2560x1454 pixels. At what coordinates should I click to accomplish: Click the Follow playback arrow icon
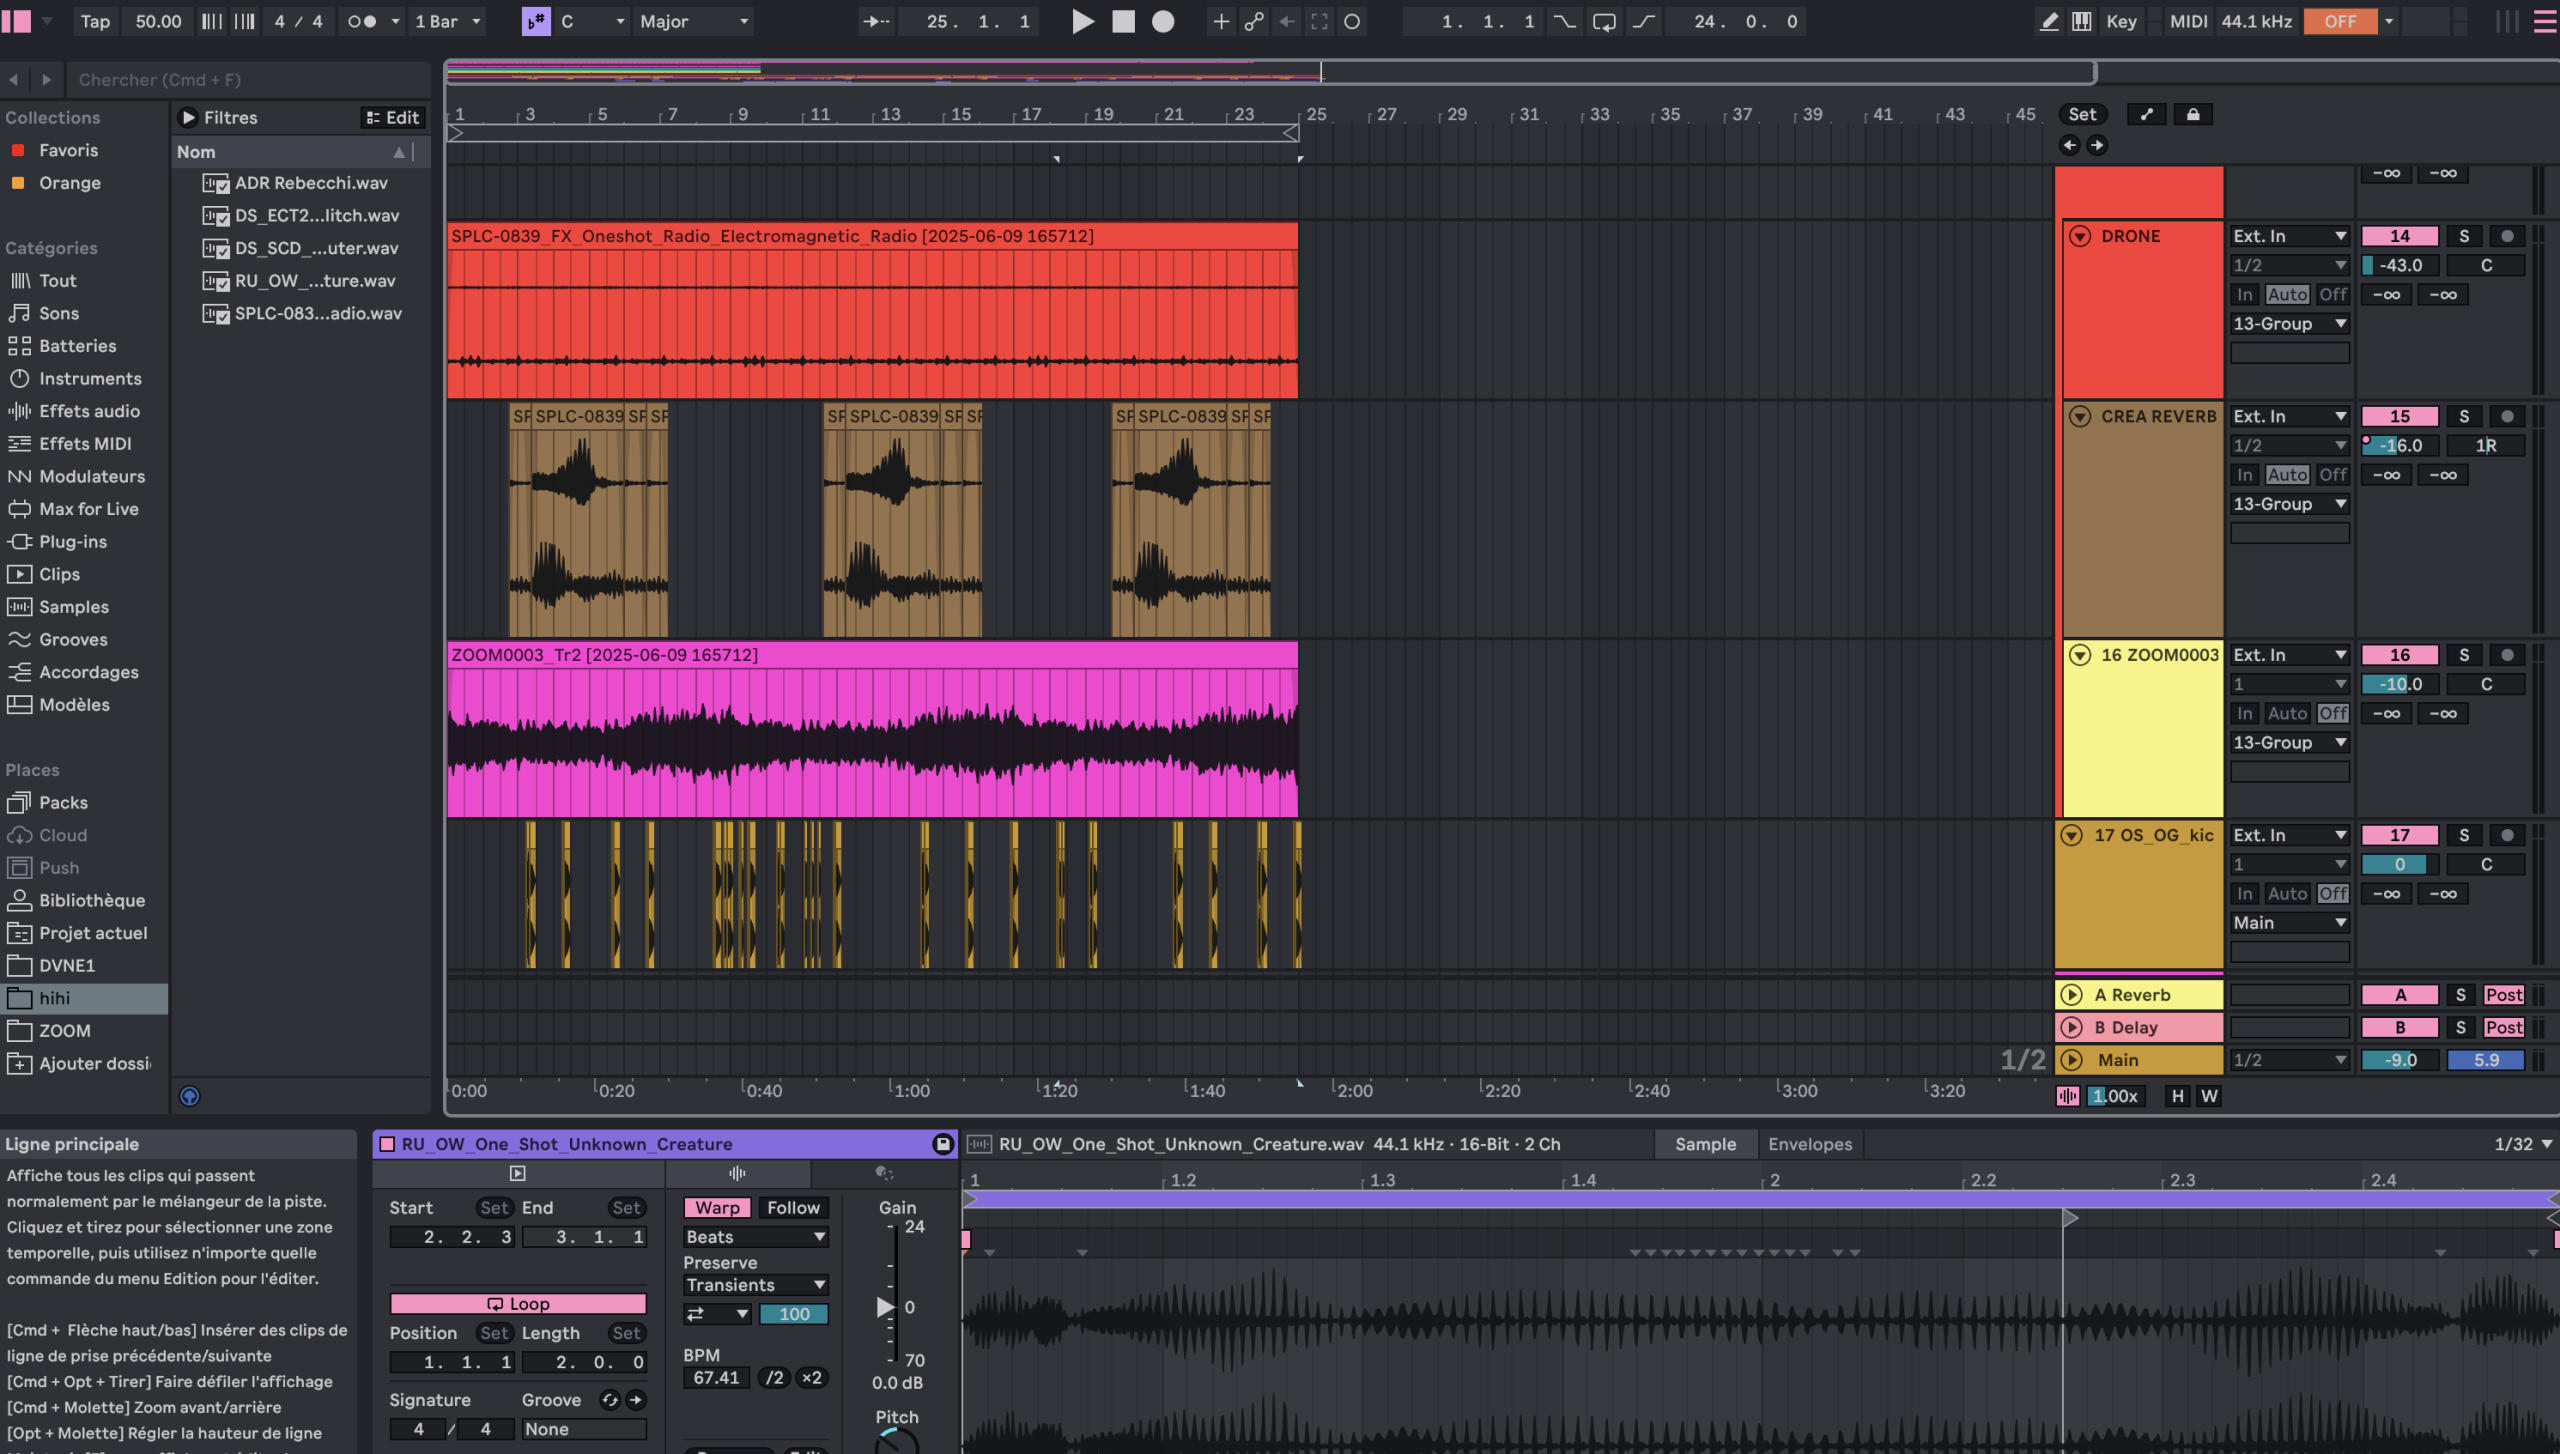click(x=876, y=21)
